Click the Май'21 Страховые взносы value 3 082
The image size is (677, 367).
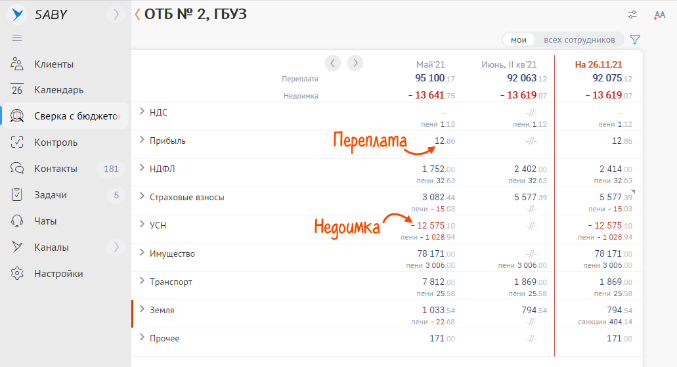coord(439,197)
